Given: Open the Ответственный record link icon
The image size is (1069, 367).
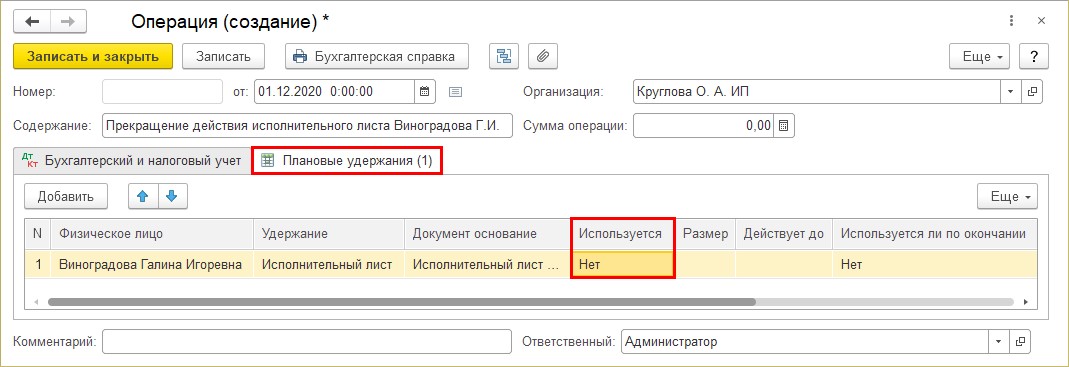Looking at the screenshot, I should (1021, 341).
